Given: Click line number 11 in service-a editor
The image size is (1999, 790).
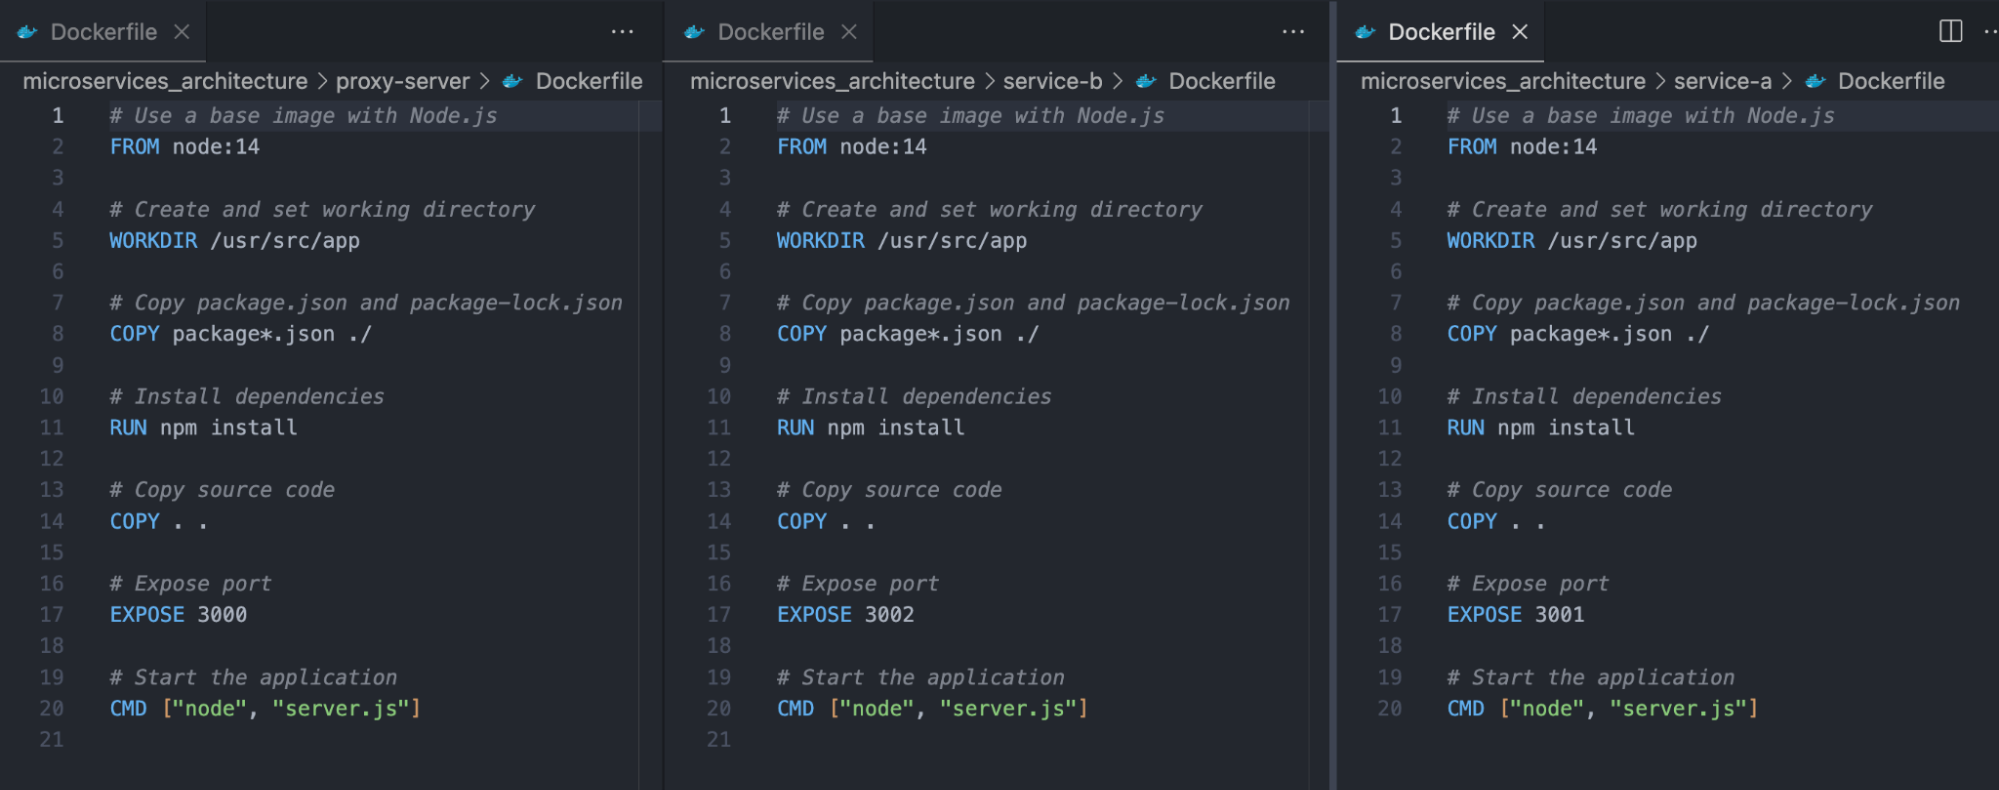Looking at the screenshot, I should coord(1390,427).
